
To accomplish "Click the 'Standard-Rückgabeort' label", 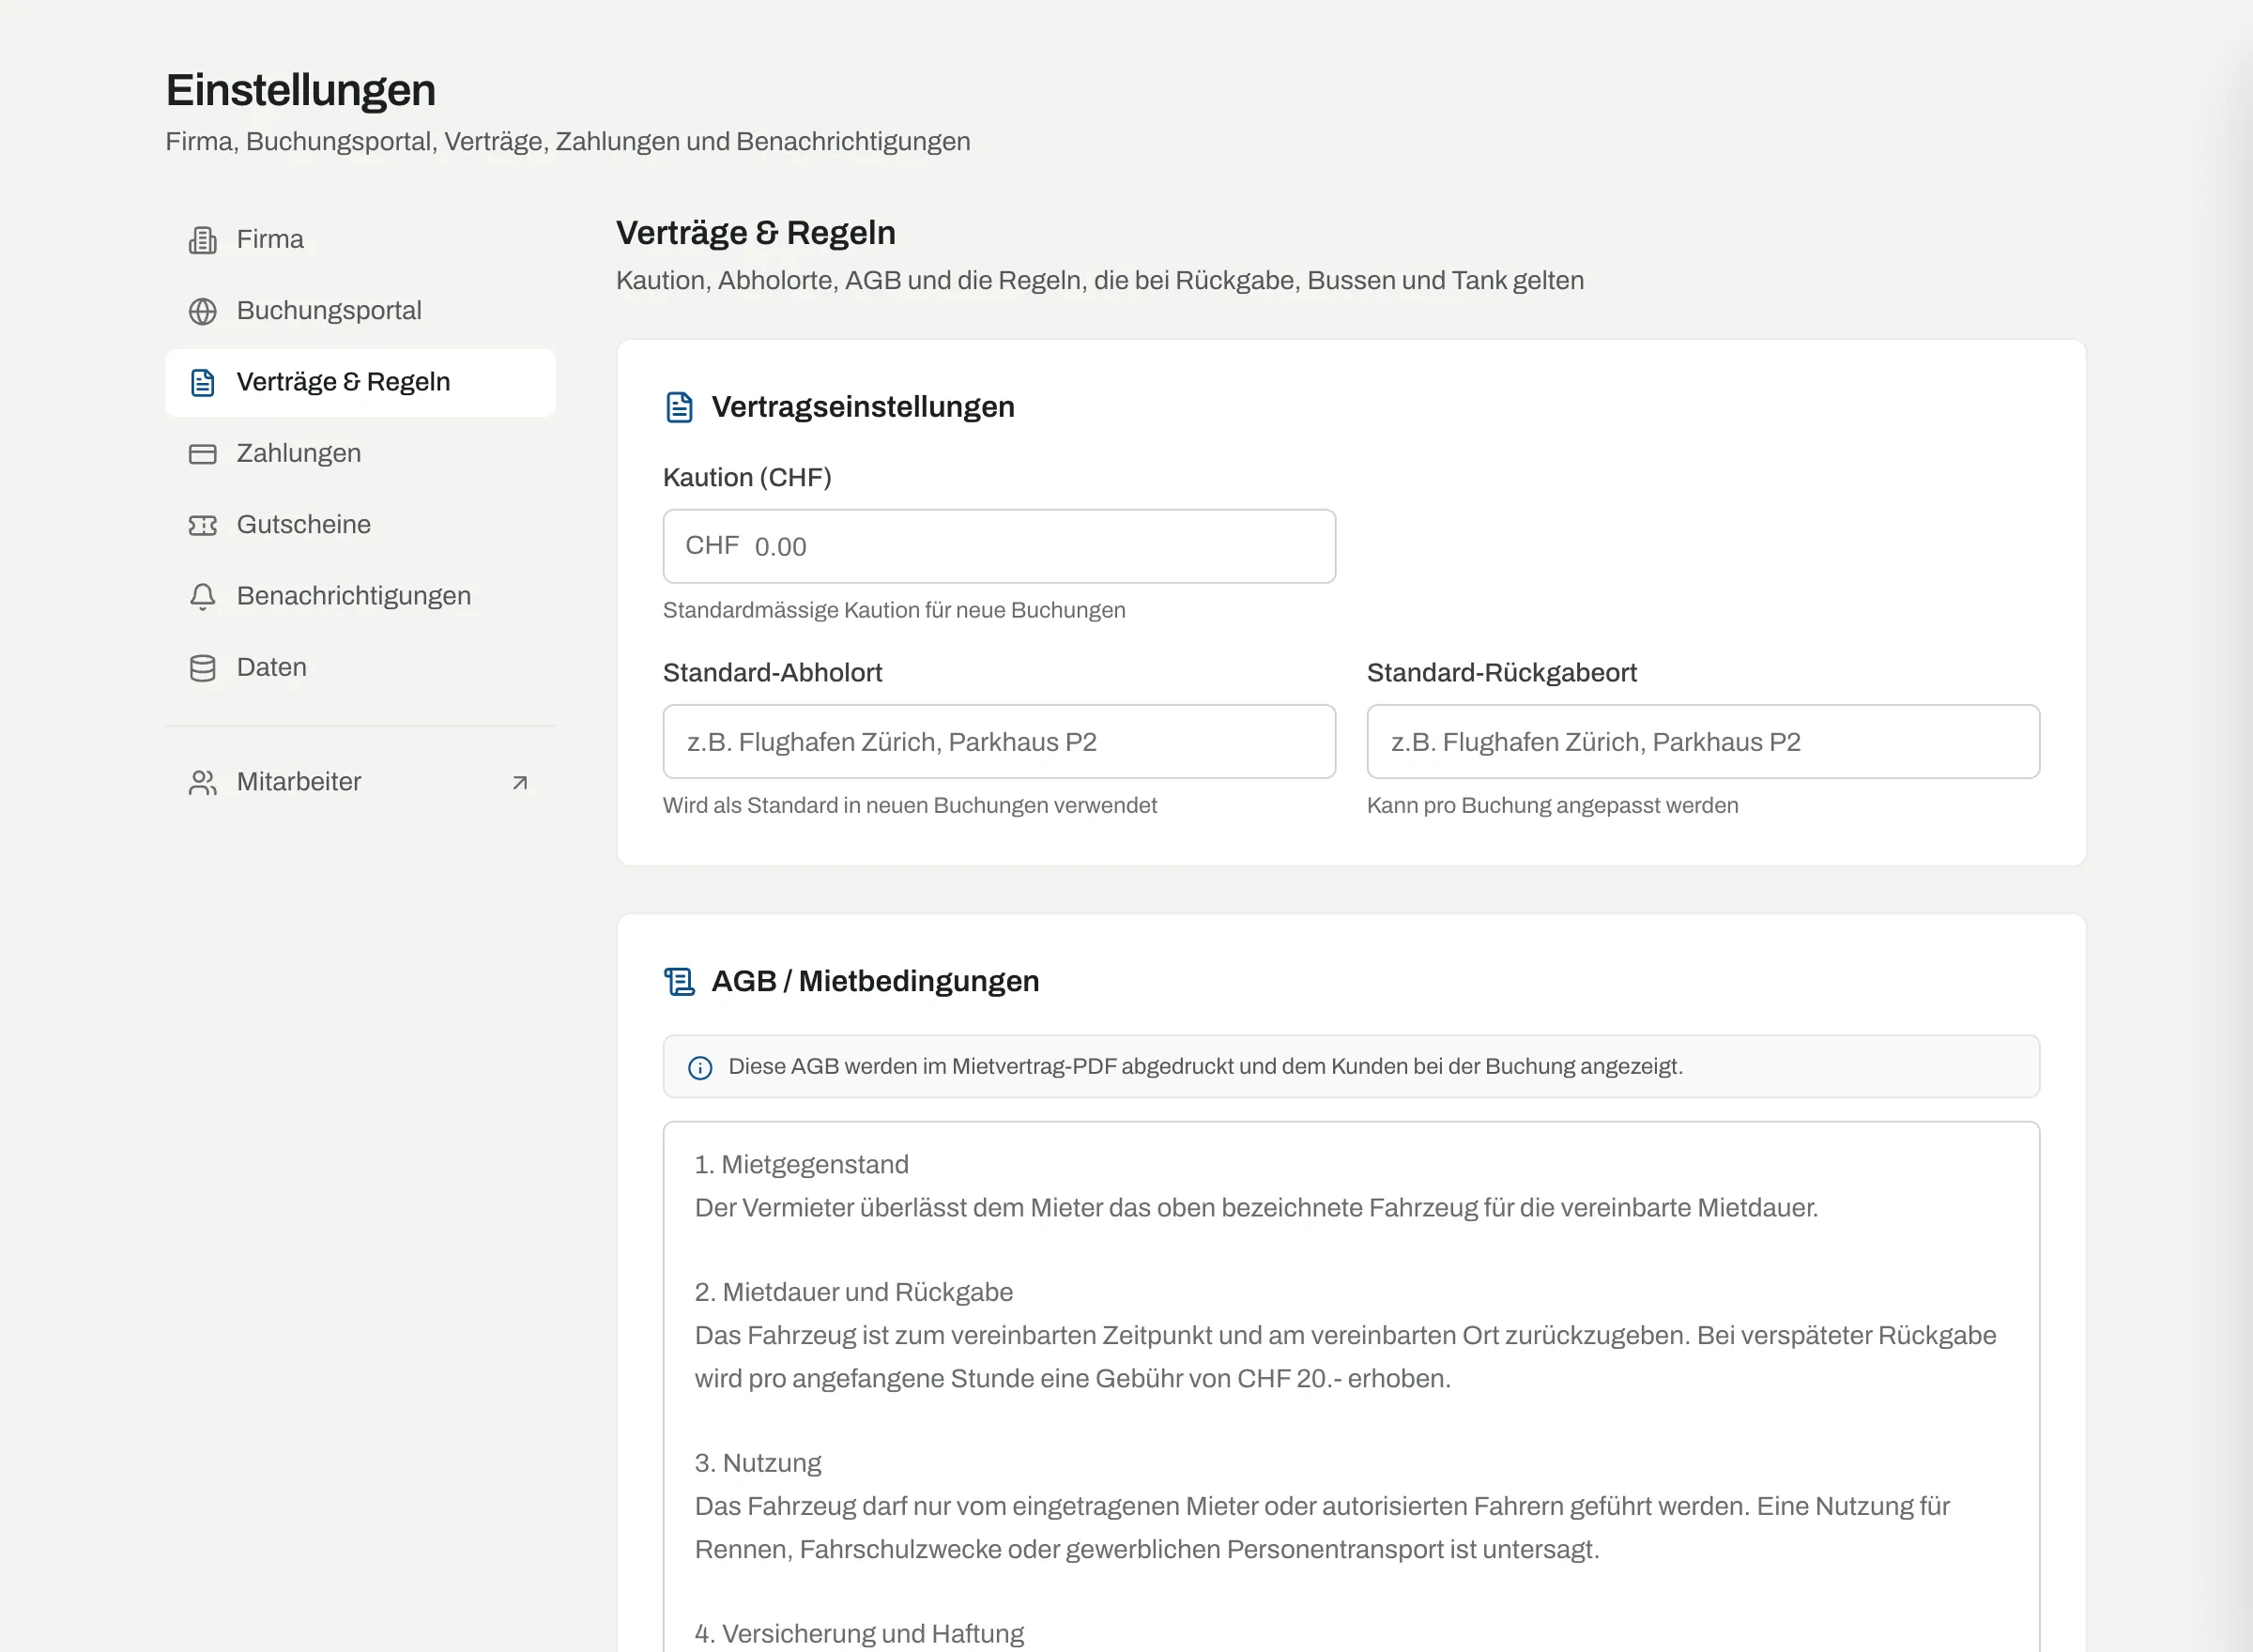I will (x=1502, y=673).
